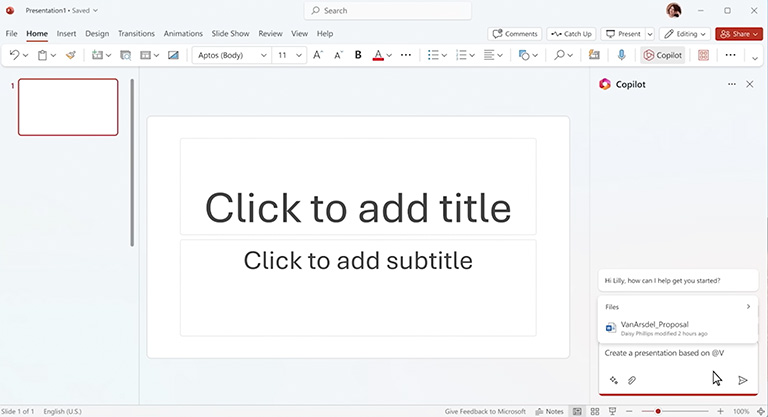Viewport: 768px width, 417px height.
Task: Switch to Slide Sorter view in status bar
Action: pos(595,411)
